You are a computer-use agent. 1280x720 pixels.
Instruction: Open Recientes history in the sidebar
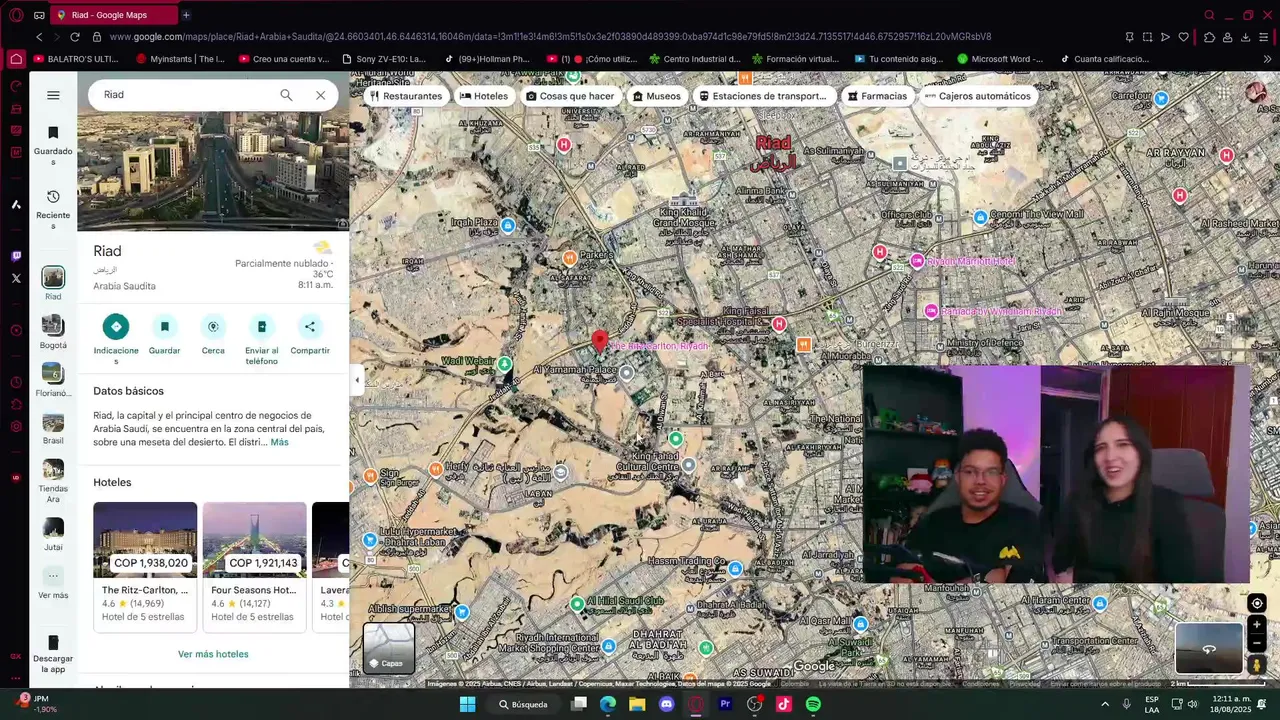tap(53, 209)
